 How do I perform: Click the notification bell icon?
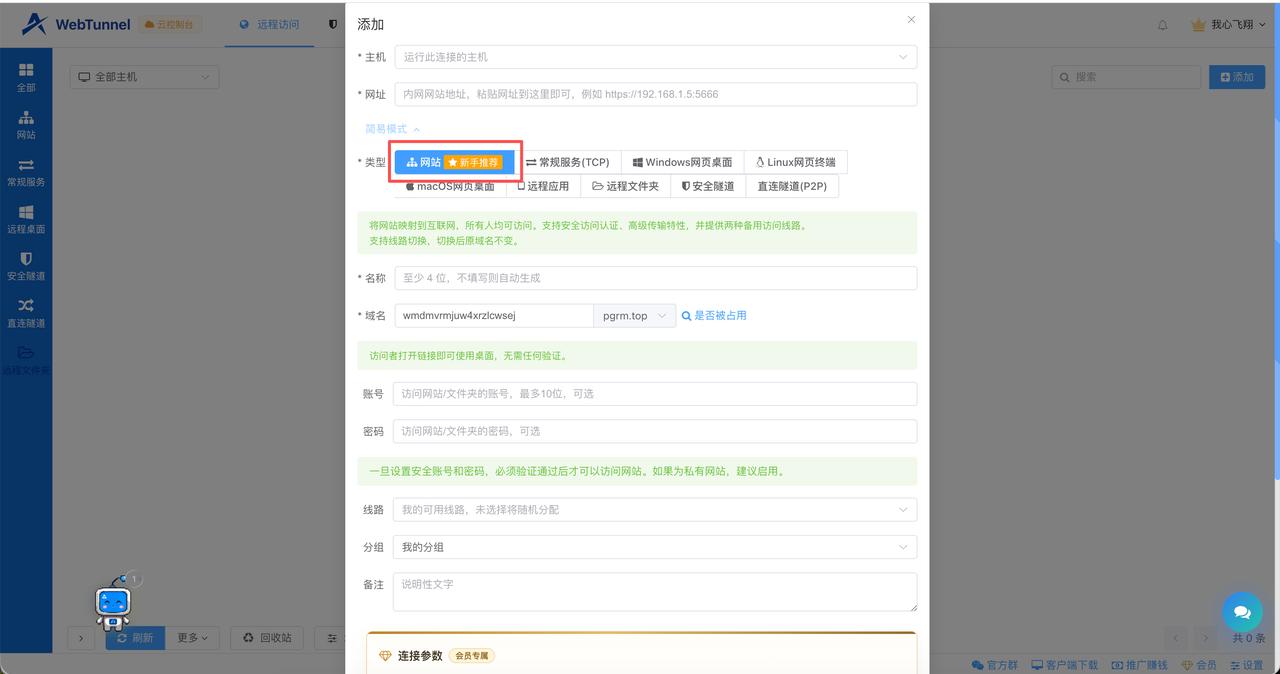point(1162,25)
